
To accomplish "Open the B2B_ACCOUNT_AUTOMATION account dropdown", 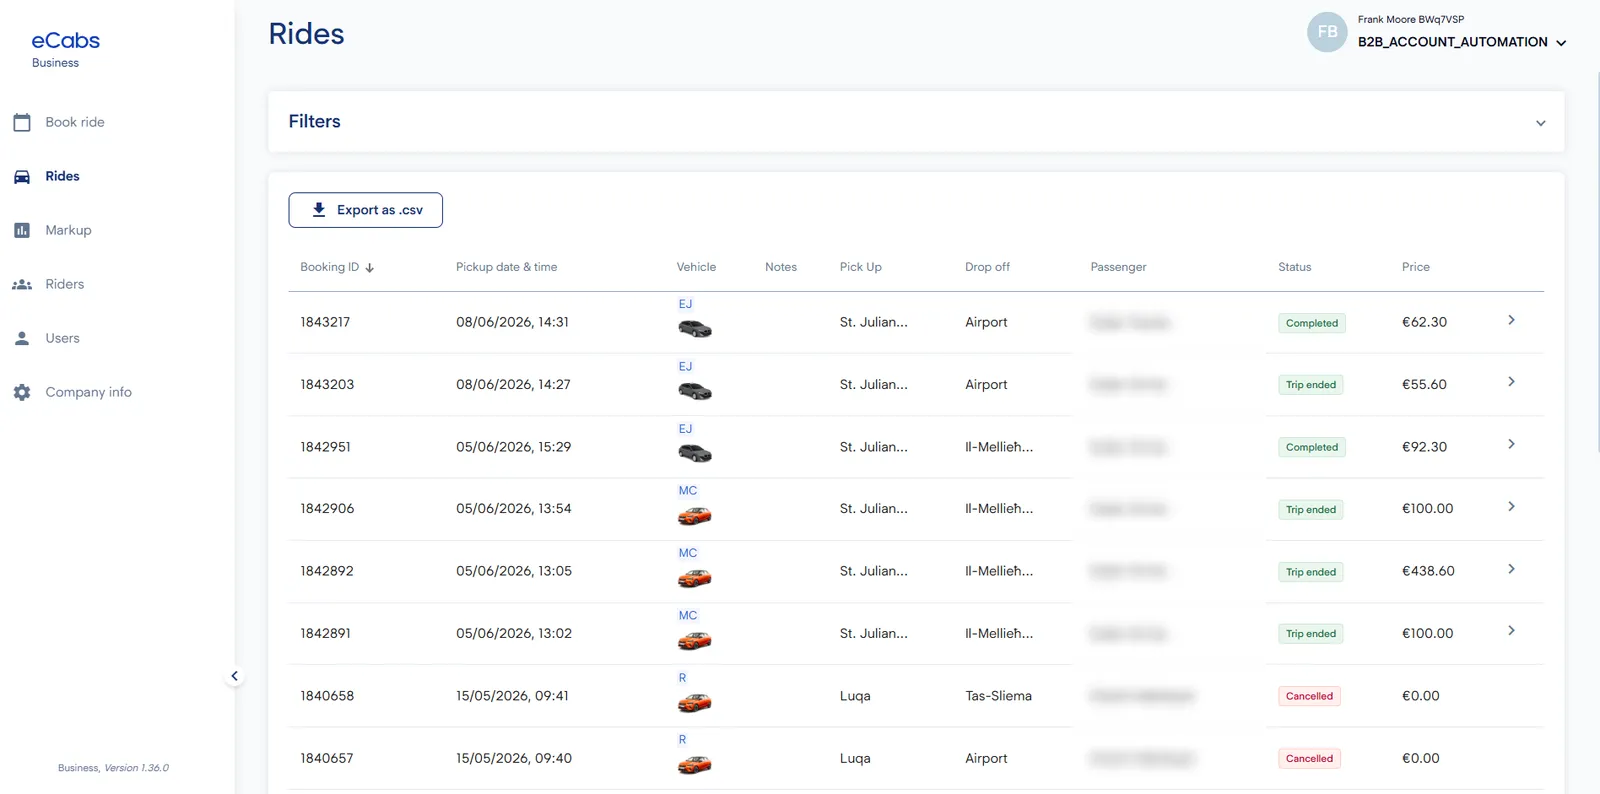I will tap(1462, 42).
